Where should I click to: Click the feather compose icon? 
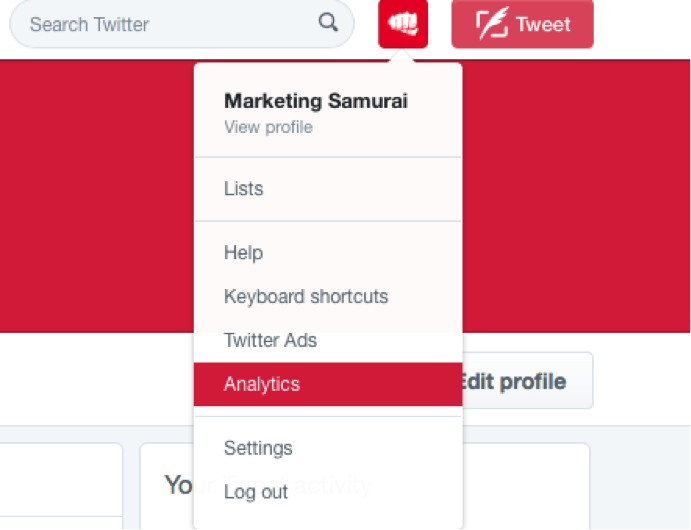click(492, 23)
